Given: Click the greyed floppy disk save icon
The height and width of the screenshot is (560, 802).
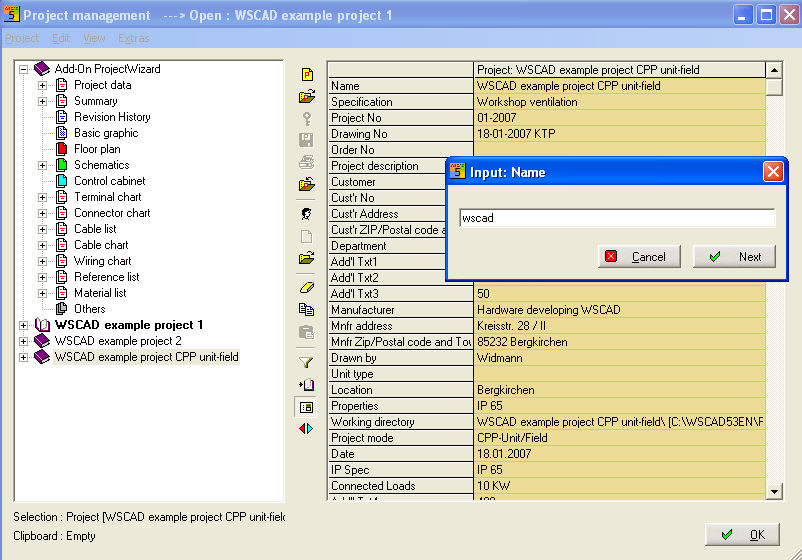Looking at the screenshot, I should pyautogui.click(x=306, y=140).
